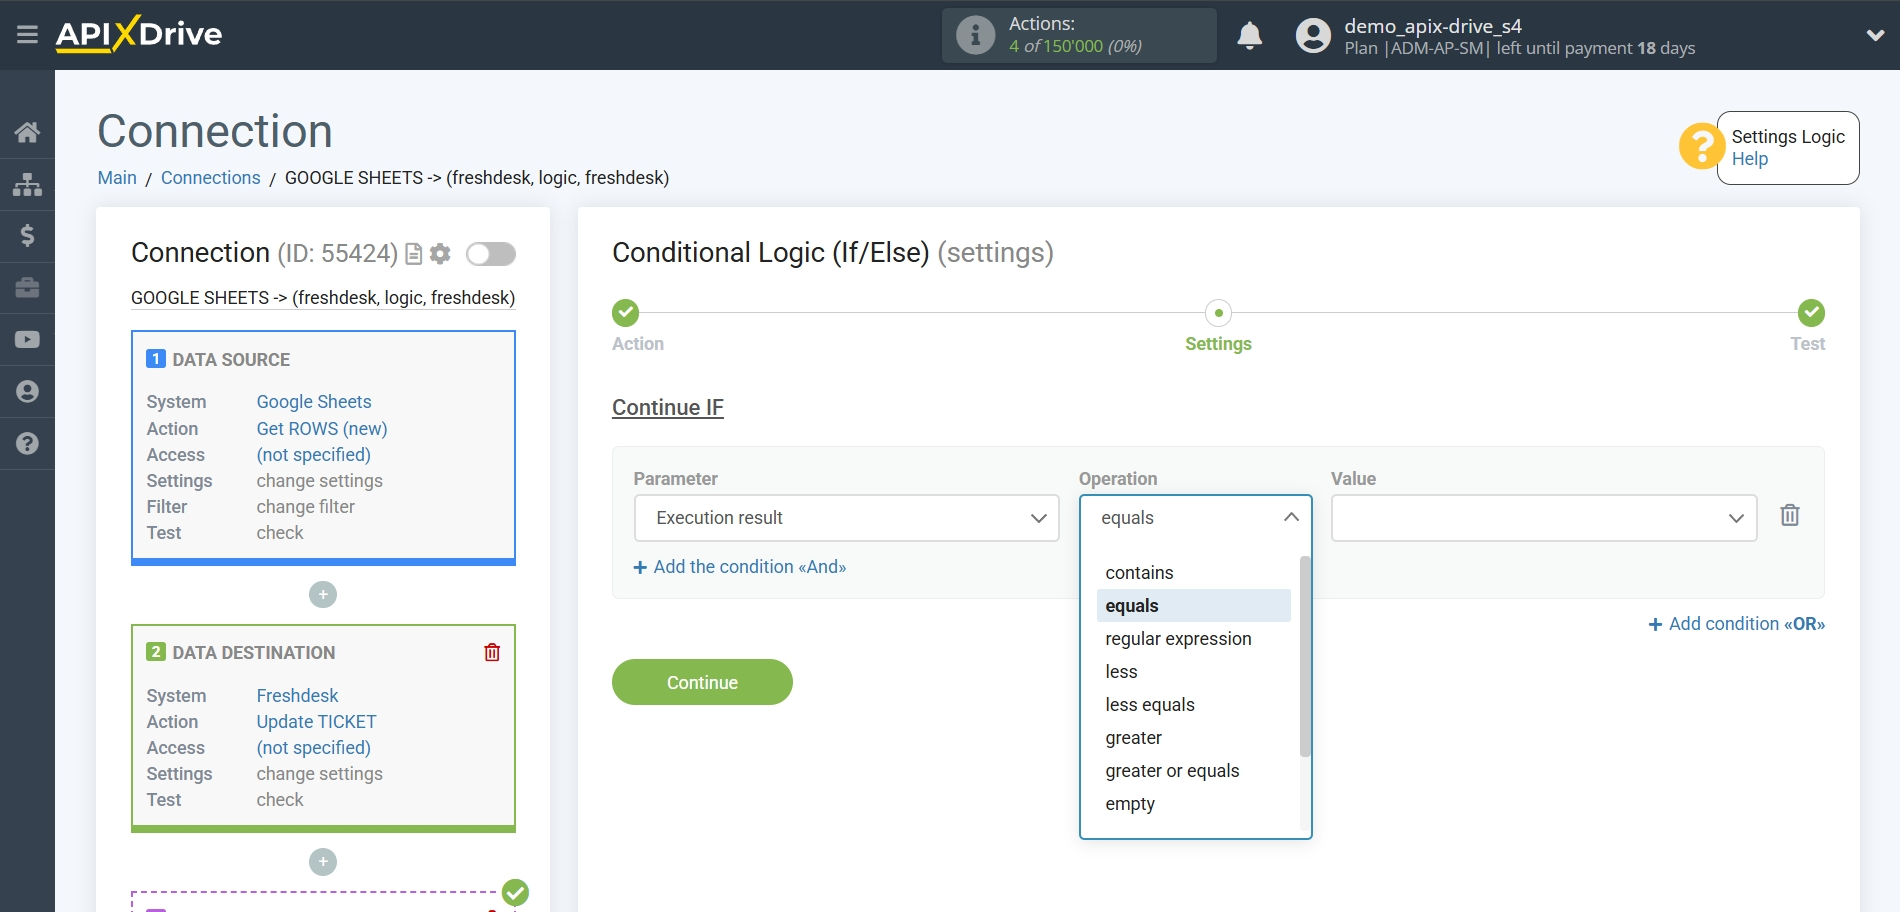Open briefcase icon in sidebar
Viewport: 1900px width, 912px height.
point(27,288)
